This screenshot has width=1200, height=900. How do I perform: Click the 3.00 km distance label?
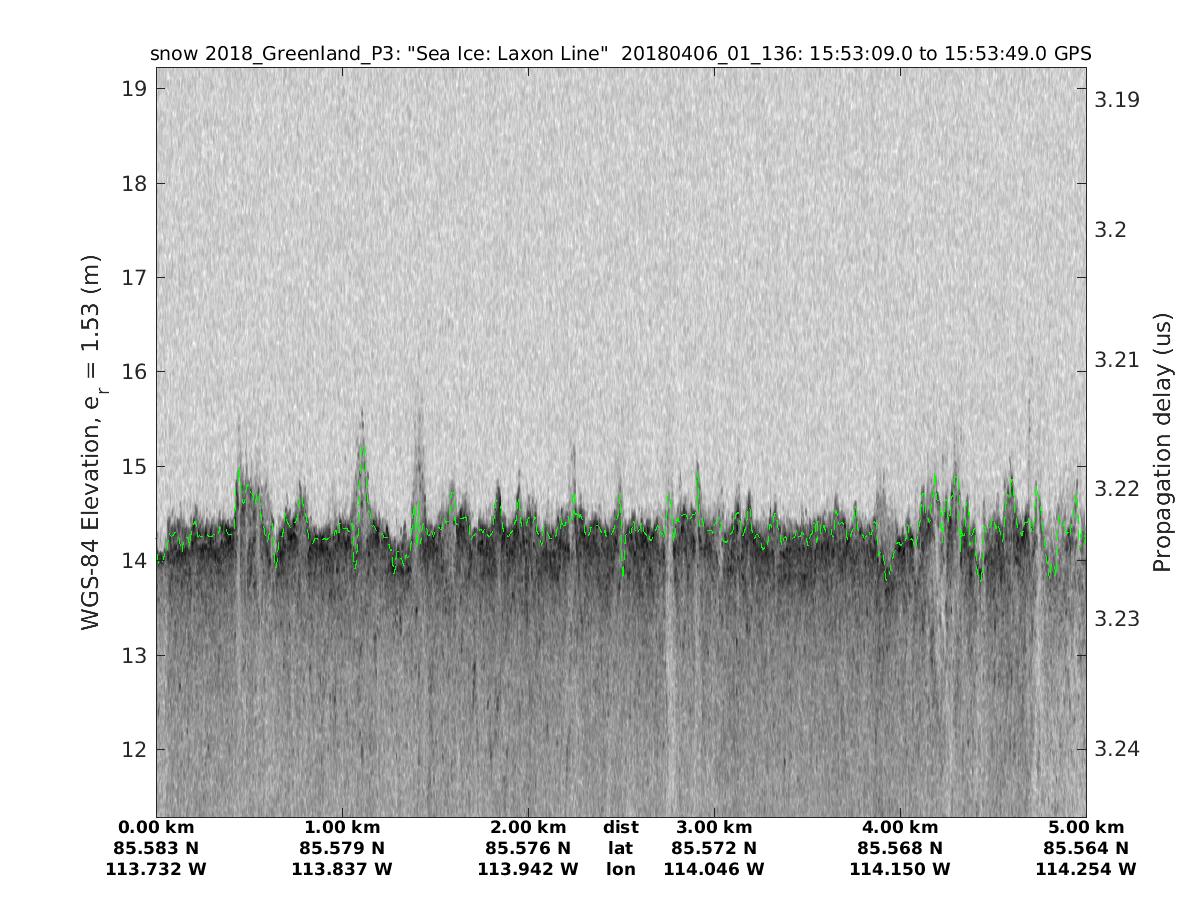tap(714, 828)
